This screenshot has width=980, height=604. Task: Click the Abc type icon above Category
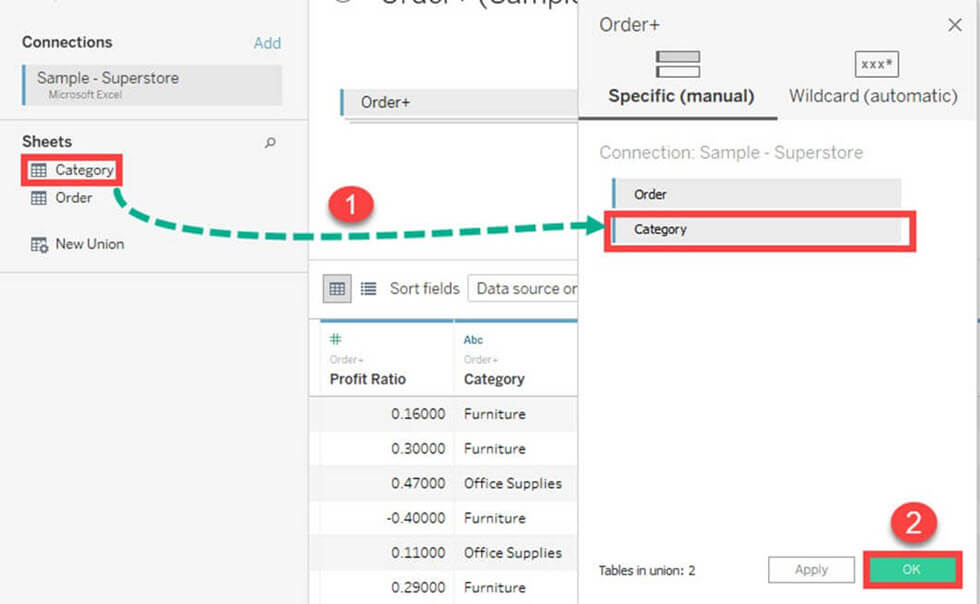473,340
